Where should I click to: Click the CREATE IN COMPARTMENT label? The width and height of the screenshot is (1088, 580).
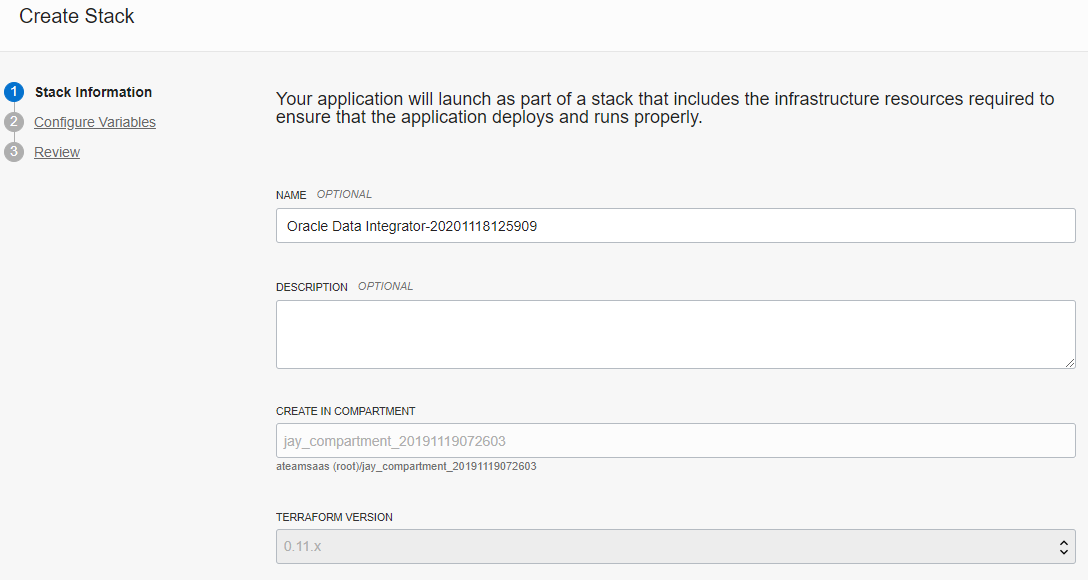tap(346, 411)
